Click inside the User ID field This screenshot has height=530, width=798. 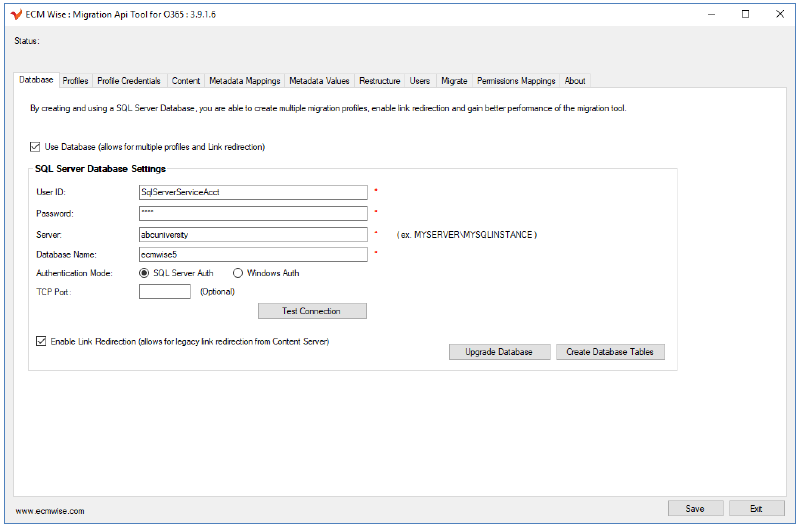point(253,192)
